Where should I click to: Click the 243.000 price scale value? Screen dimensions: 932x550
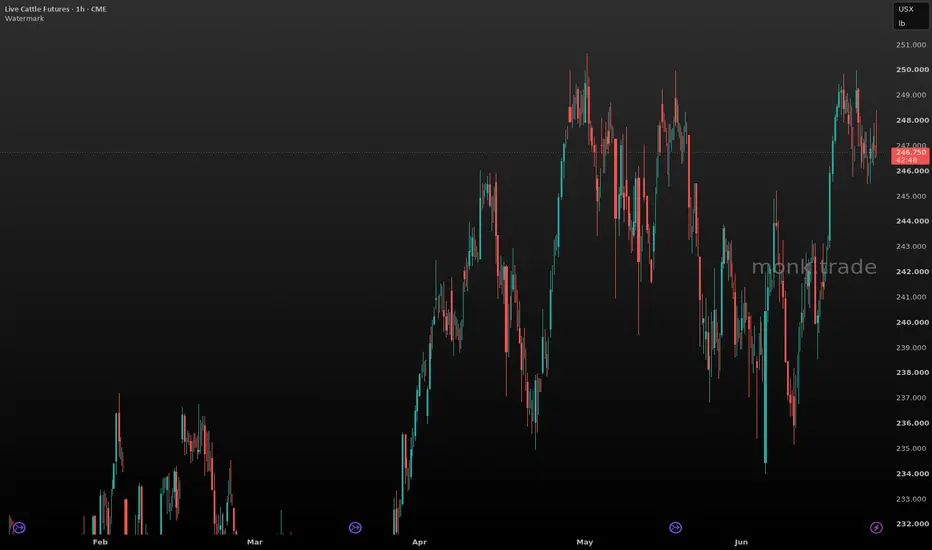coord(911,246)
